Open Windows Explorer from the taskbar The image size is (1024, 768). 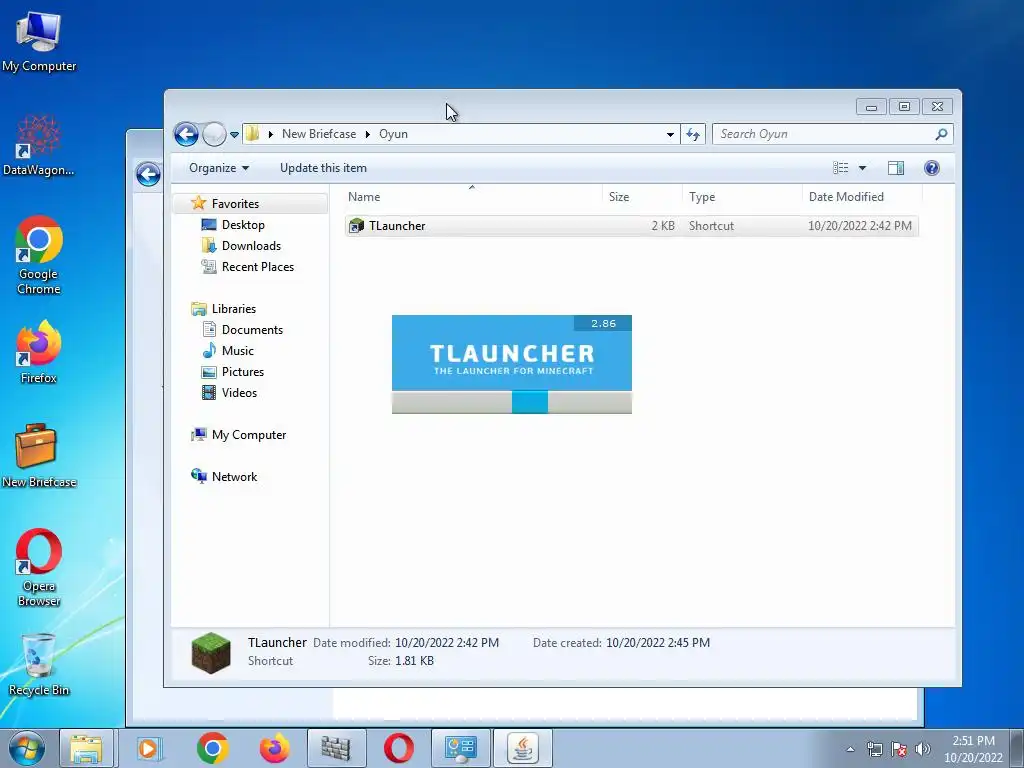pyautogui.click(x=87, y=748)
